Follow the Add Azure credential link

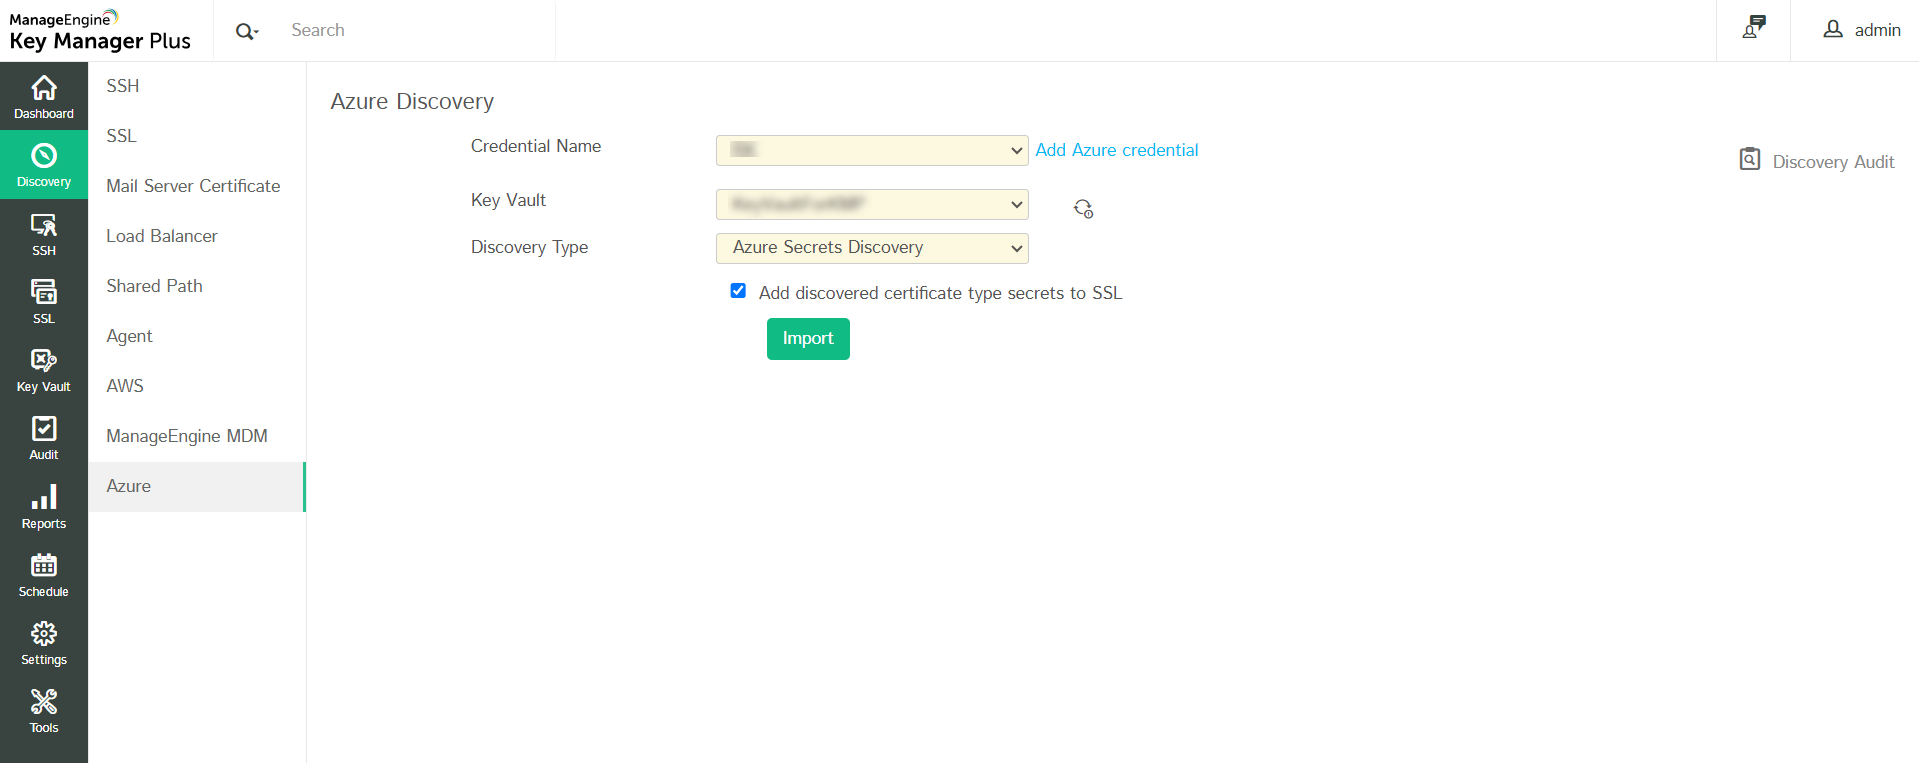tap(1116, 150)
